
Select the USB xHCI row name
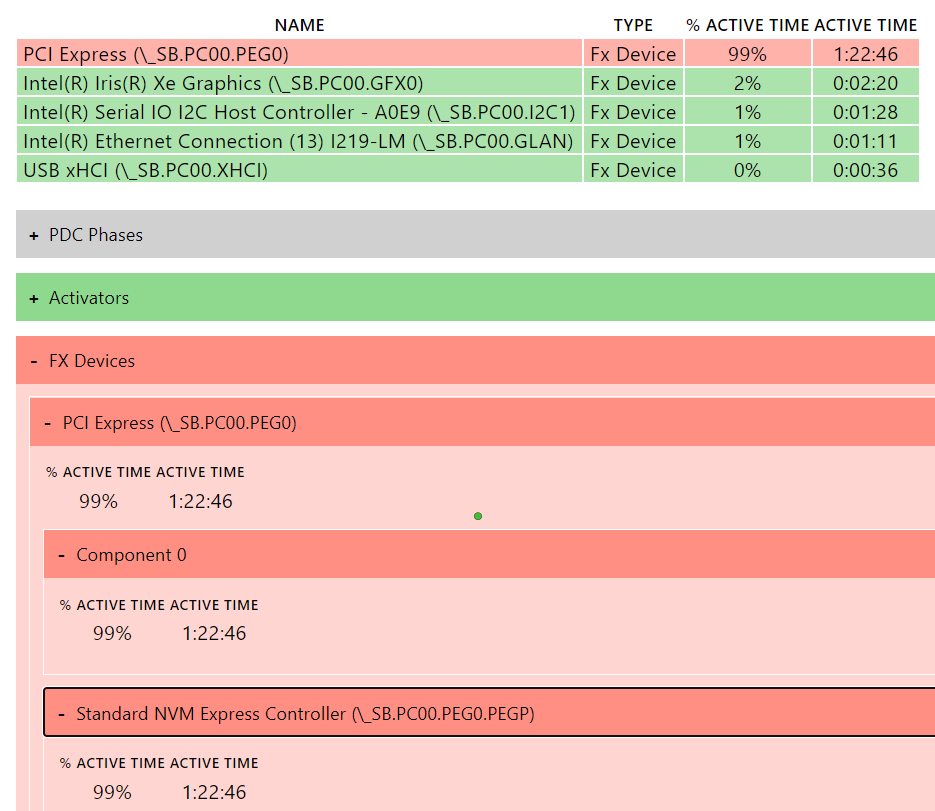click(x=145, y=170)
